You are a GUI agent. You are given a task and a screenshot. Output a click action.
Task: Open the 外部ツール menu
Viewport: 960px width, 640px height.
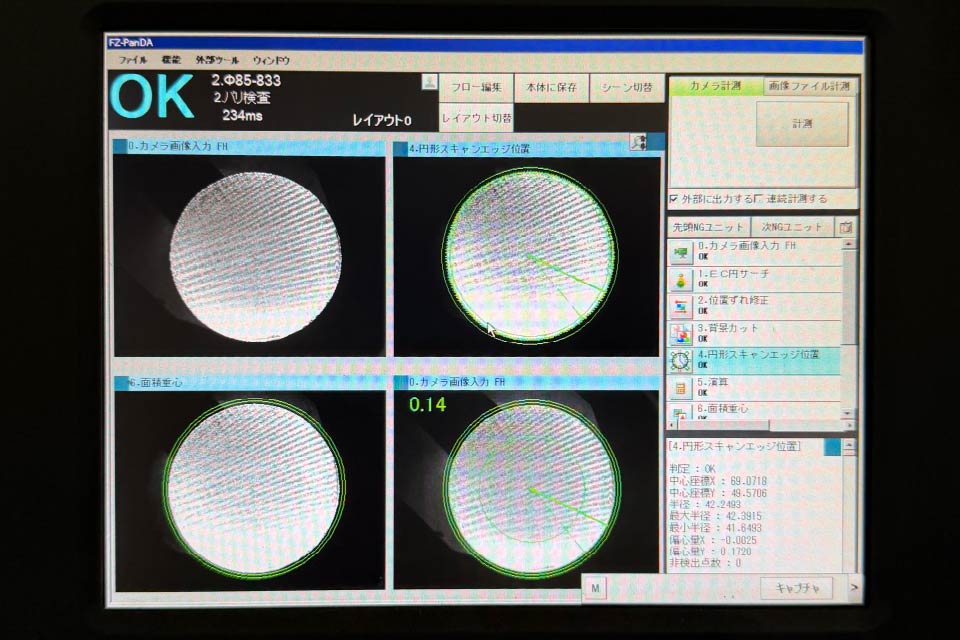point(217,61)
